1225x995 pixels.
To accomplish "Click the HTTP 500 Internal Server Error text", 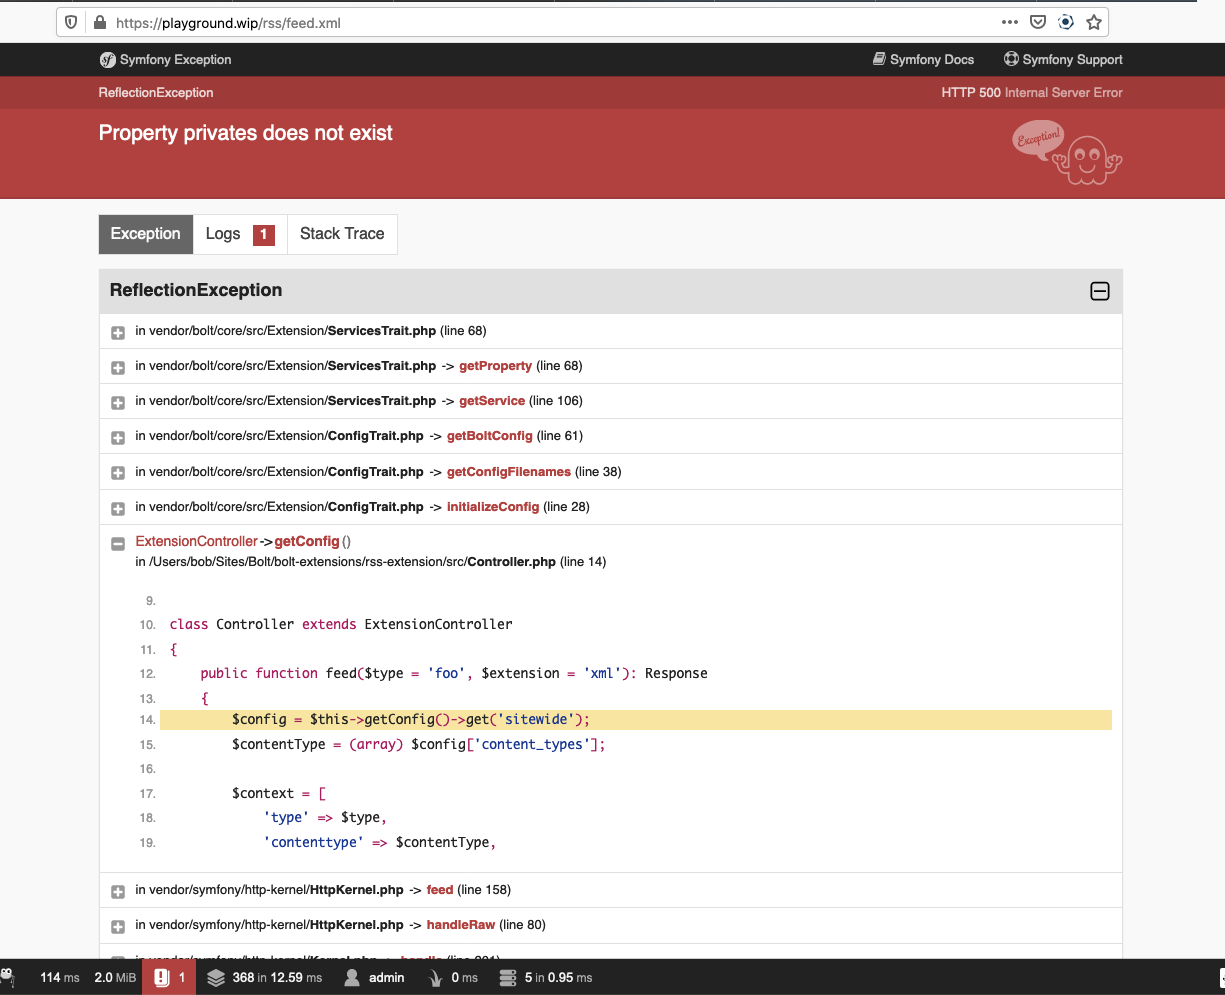I will pos(1032,92).
